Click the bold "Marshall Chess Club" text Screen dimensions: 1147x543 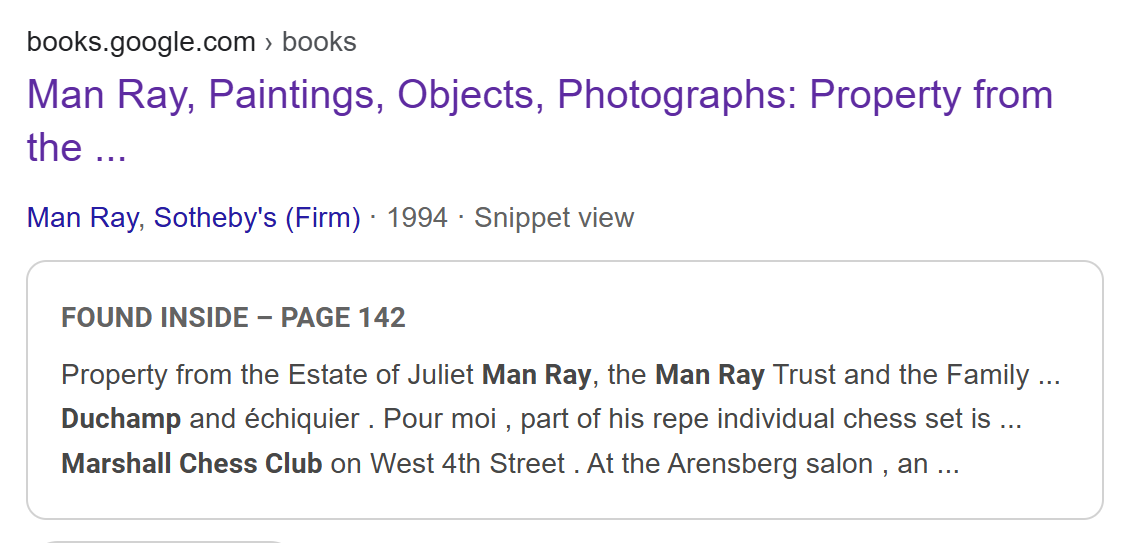coord(192,463)
